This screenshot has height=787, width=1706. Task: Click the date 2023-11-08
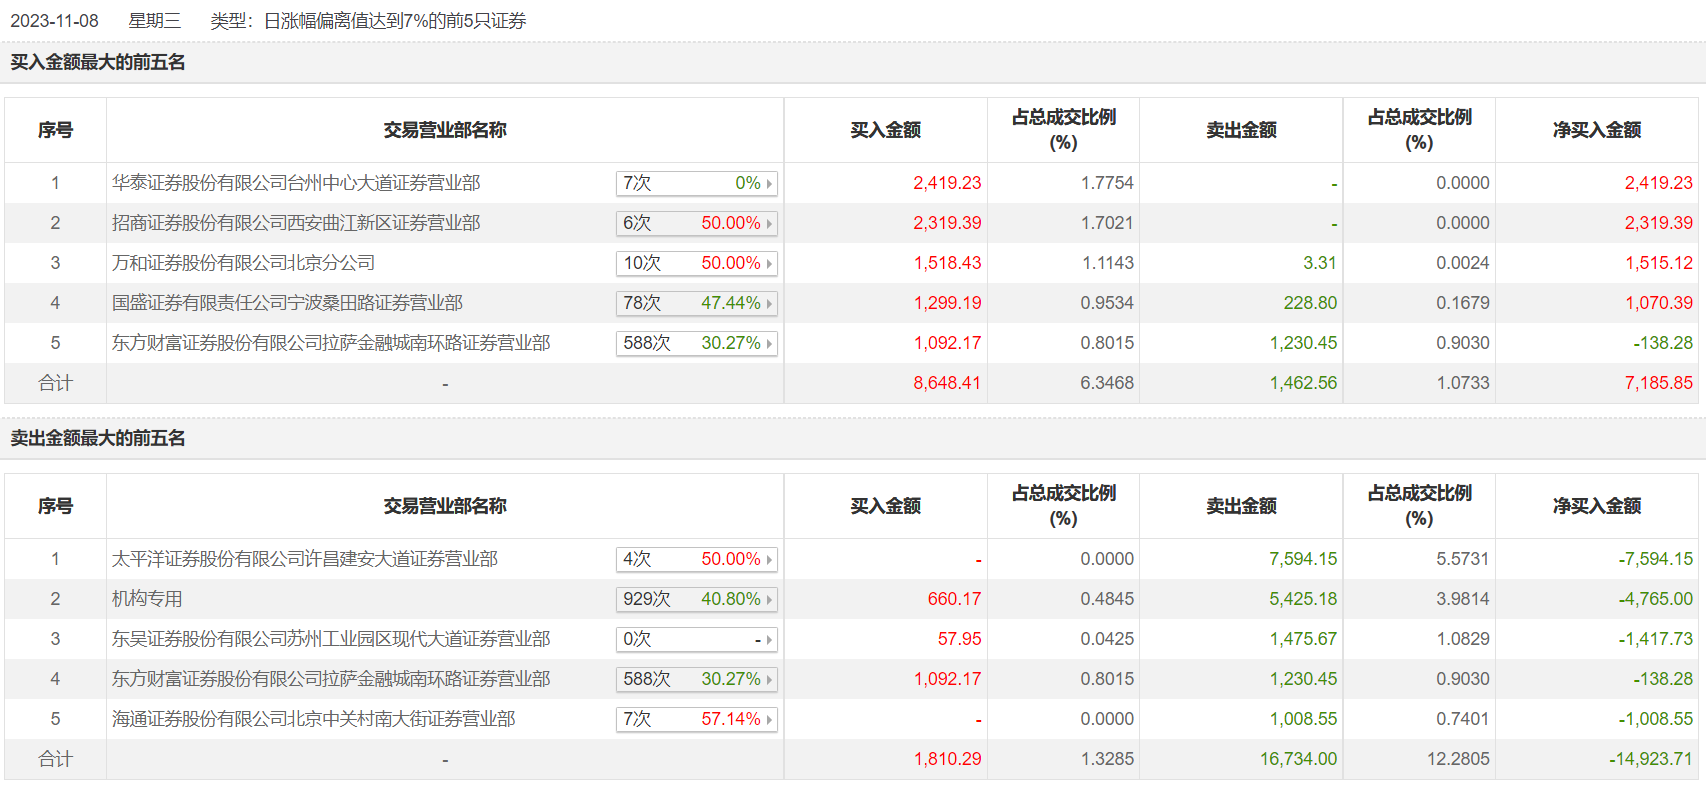point(54,21)
